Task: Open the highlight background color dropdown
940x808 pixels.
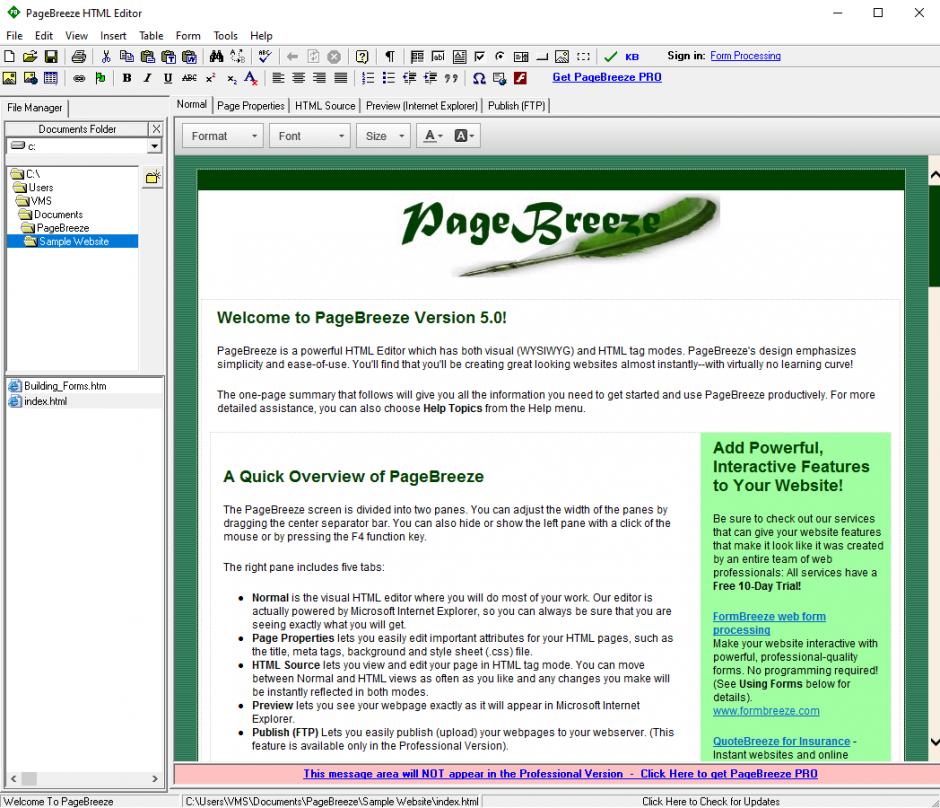Action: [464, 136]
